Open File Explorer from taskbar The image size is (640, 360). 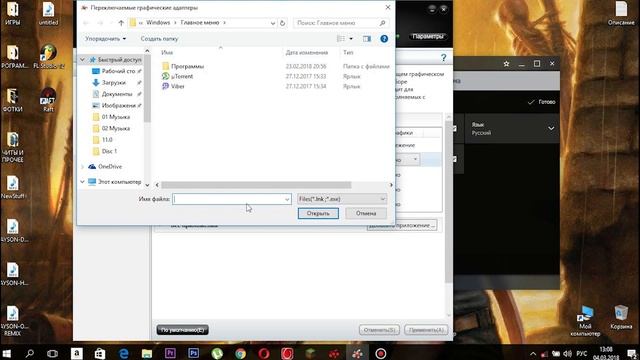coord(147,353)
